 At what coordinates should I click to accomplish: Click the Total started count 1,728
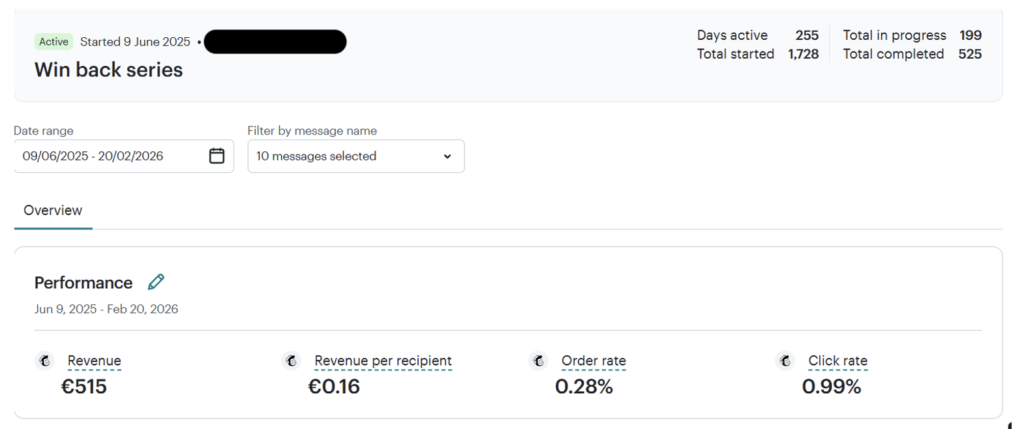[803, 54]
